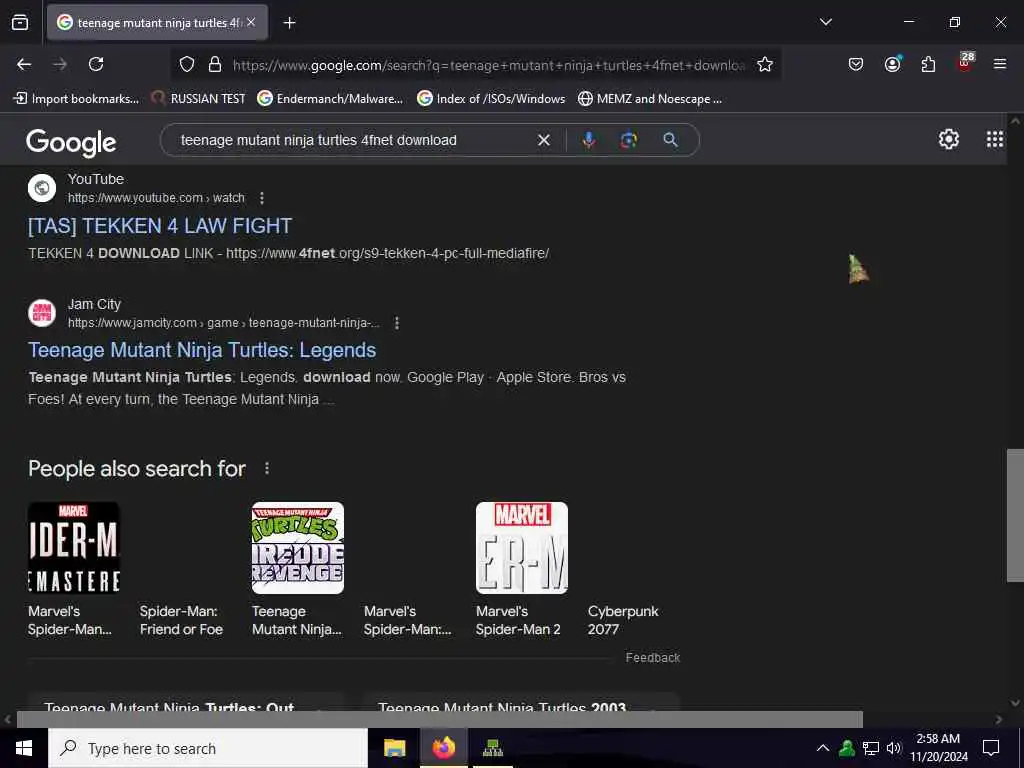This screenshot has width=1024, height=768.
Task: Open [TAS] TEKKEN 4 LAW FIGHT result
Action: point(160,226)
